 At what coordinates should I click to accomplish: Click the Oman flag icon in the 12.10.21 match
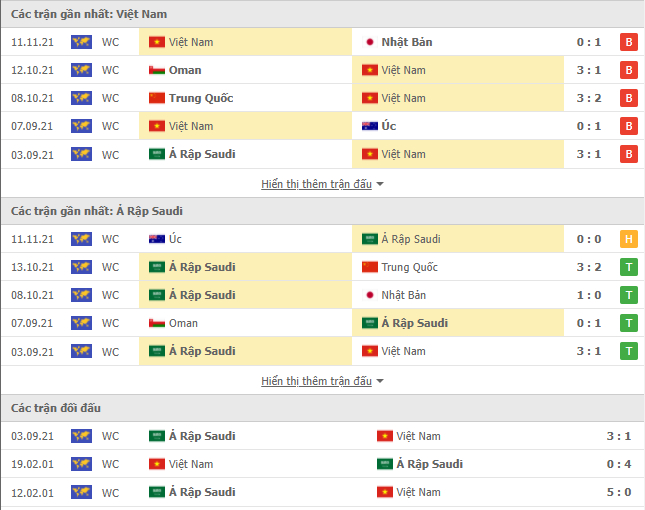click(x=156, y=70)
